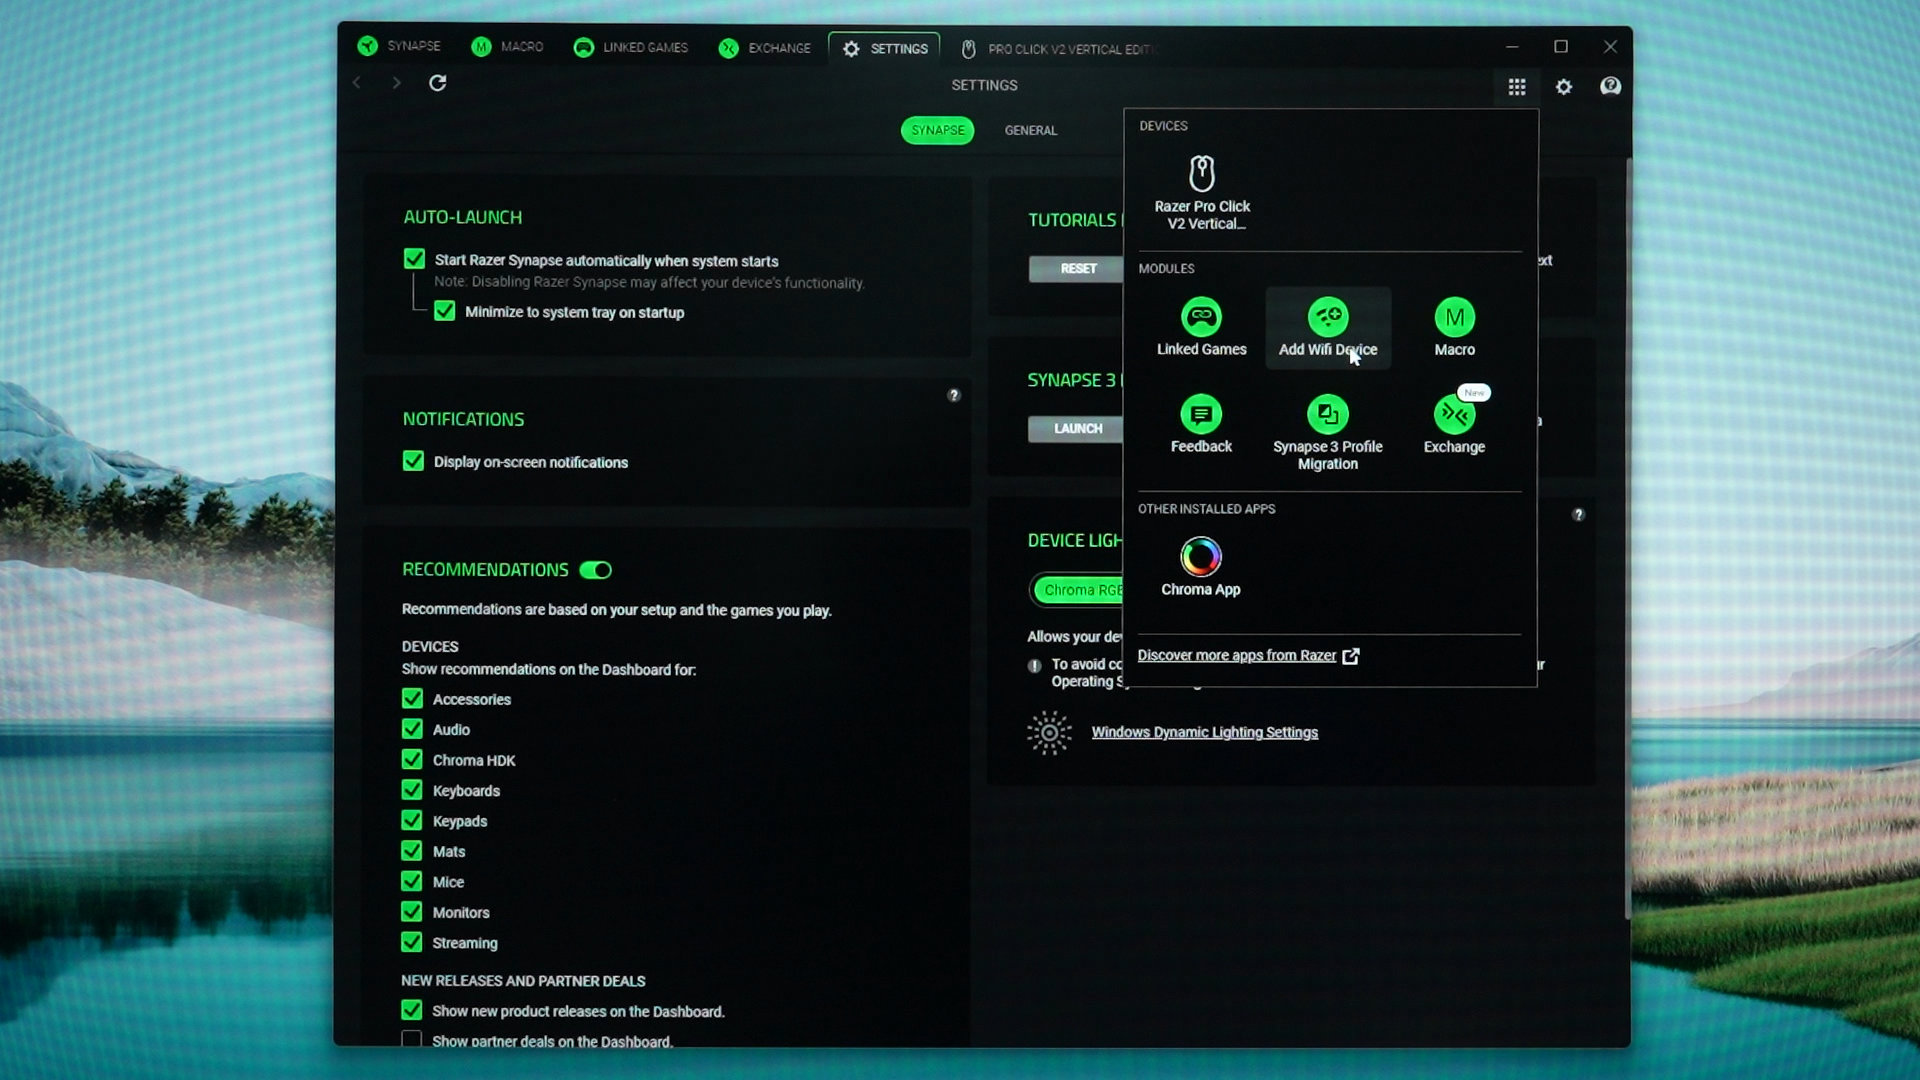The image size is (1920, 1080).
Task: Uncheck Display on-screen notifications
Action: [x=413, y=461]
